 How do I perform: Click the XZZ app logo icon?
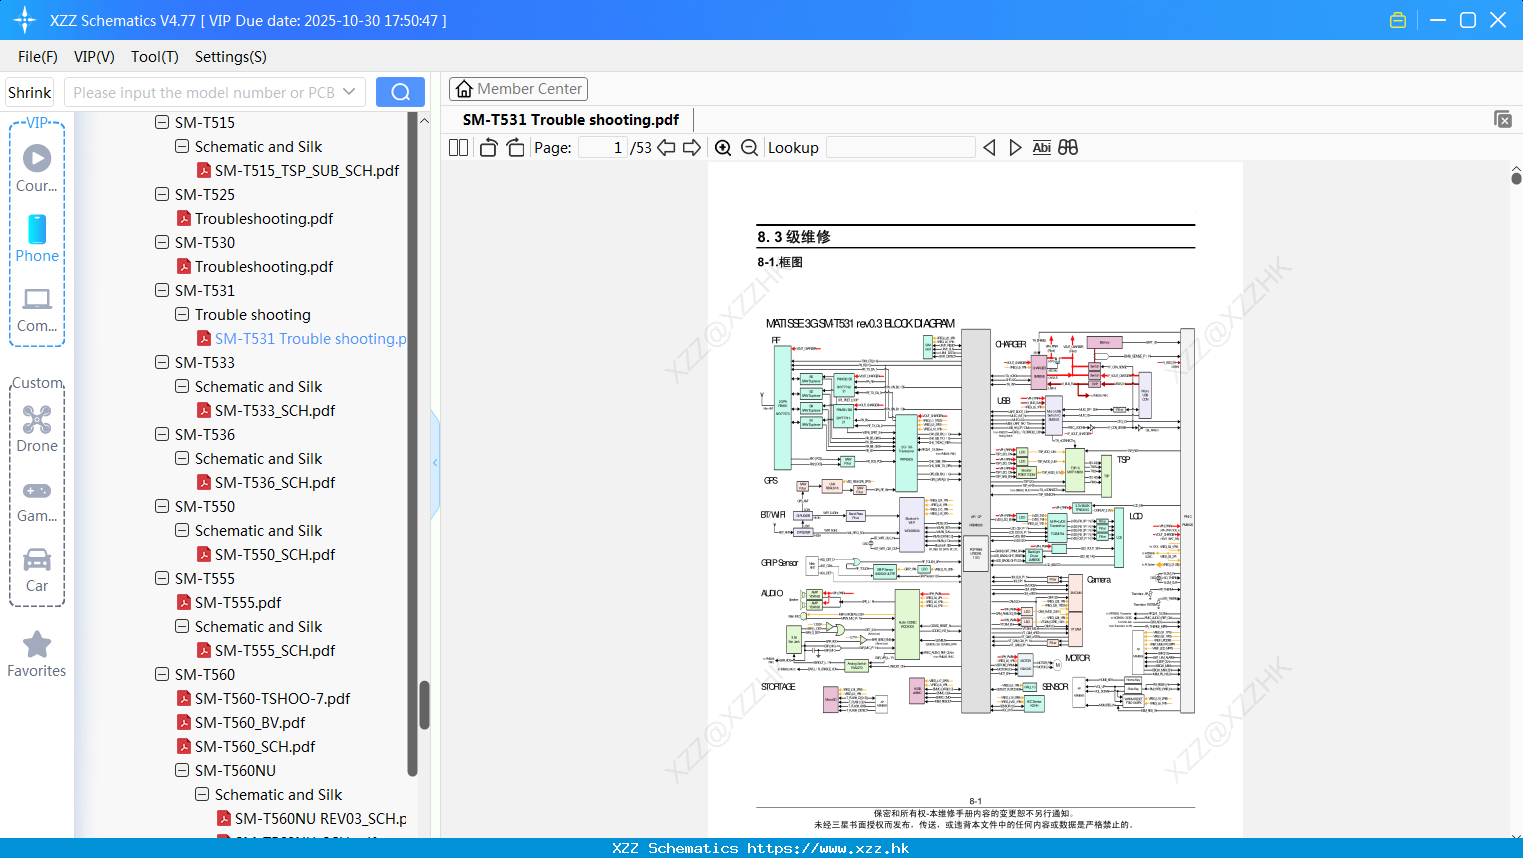click(x=25, y=20)
